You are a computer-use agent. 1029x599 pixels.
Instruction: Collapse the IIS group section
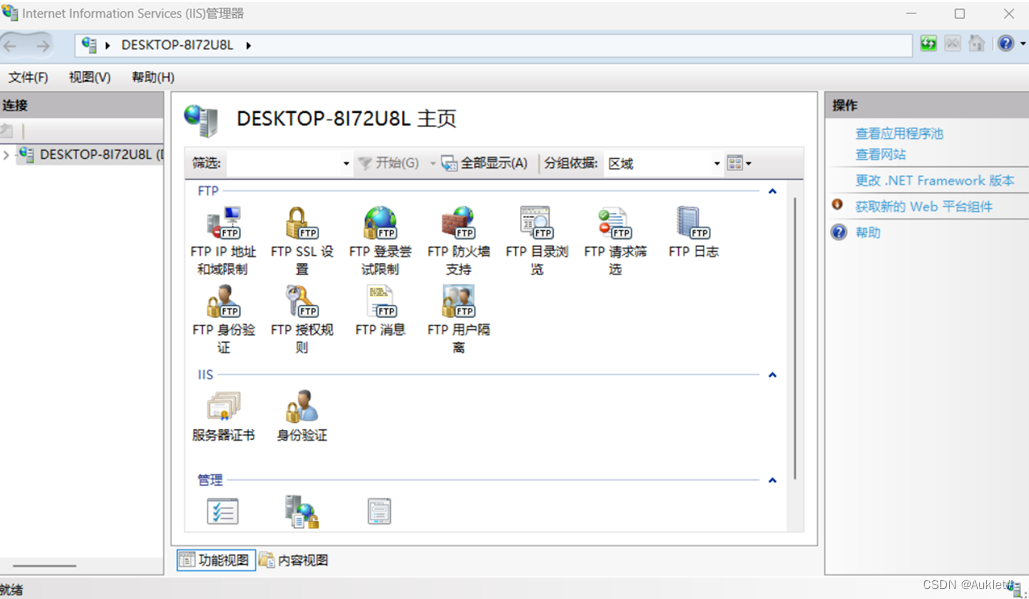[x=772, y=375]
